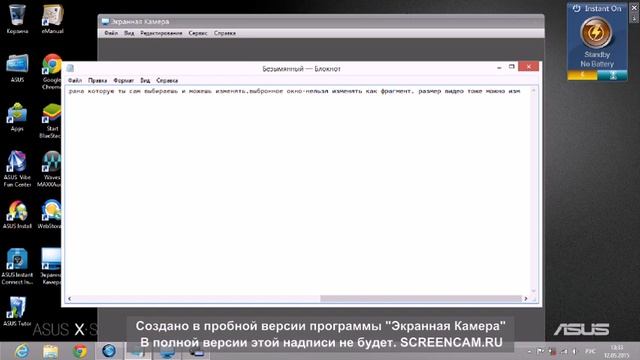The width and height of the screenshot is (640, 360).
Task: Select the teal hourglass tab in Instant On
Action: coord(612,75)
